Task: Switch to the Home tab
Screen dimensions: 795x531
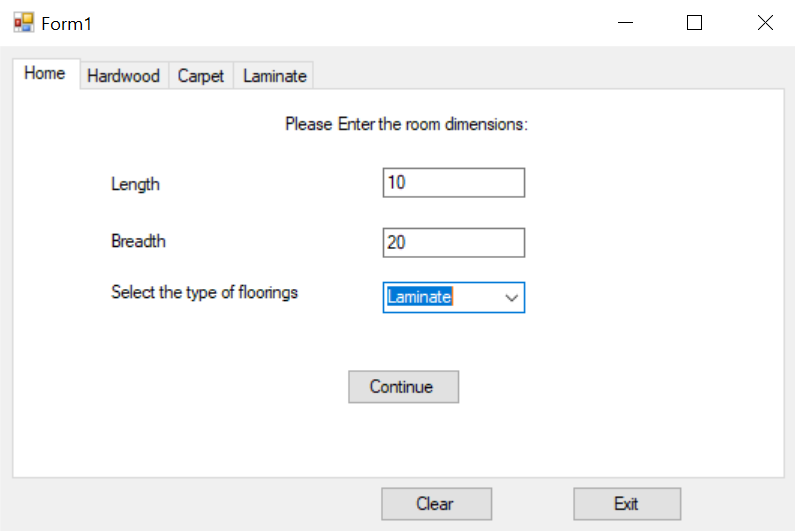Action: click(x=45, y=74)
